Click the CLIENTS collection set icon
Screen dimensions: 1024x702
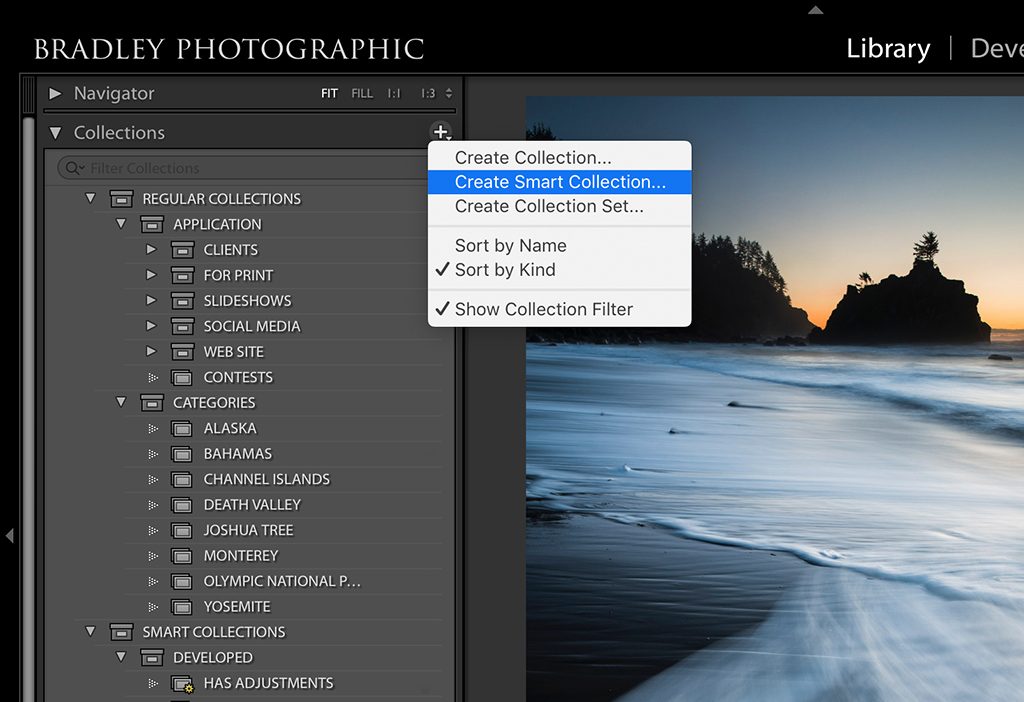tap(182, 249)
